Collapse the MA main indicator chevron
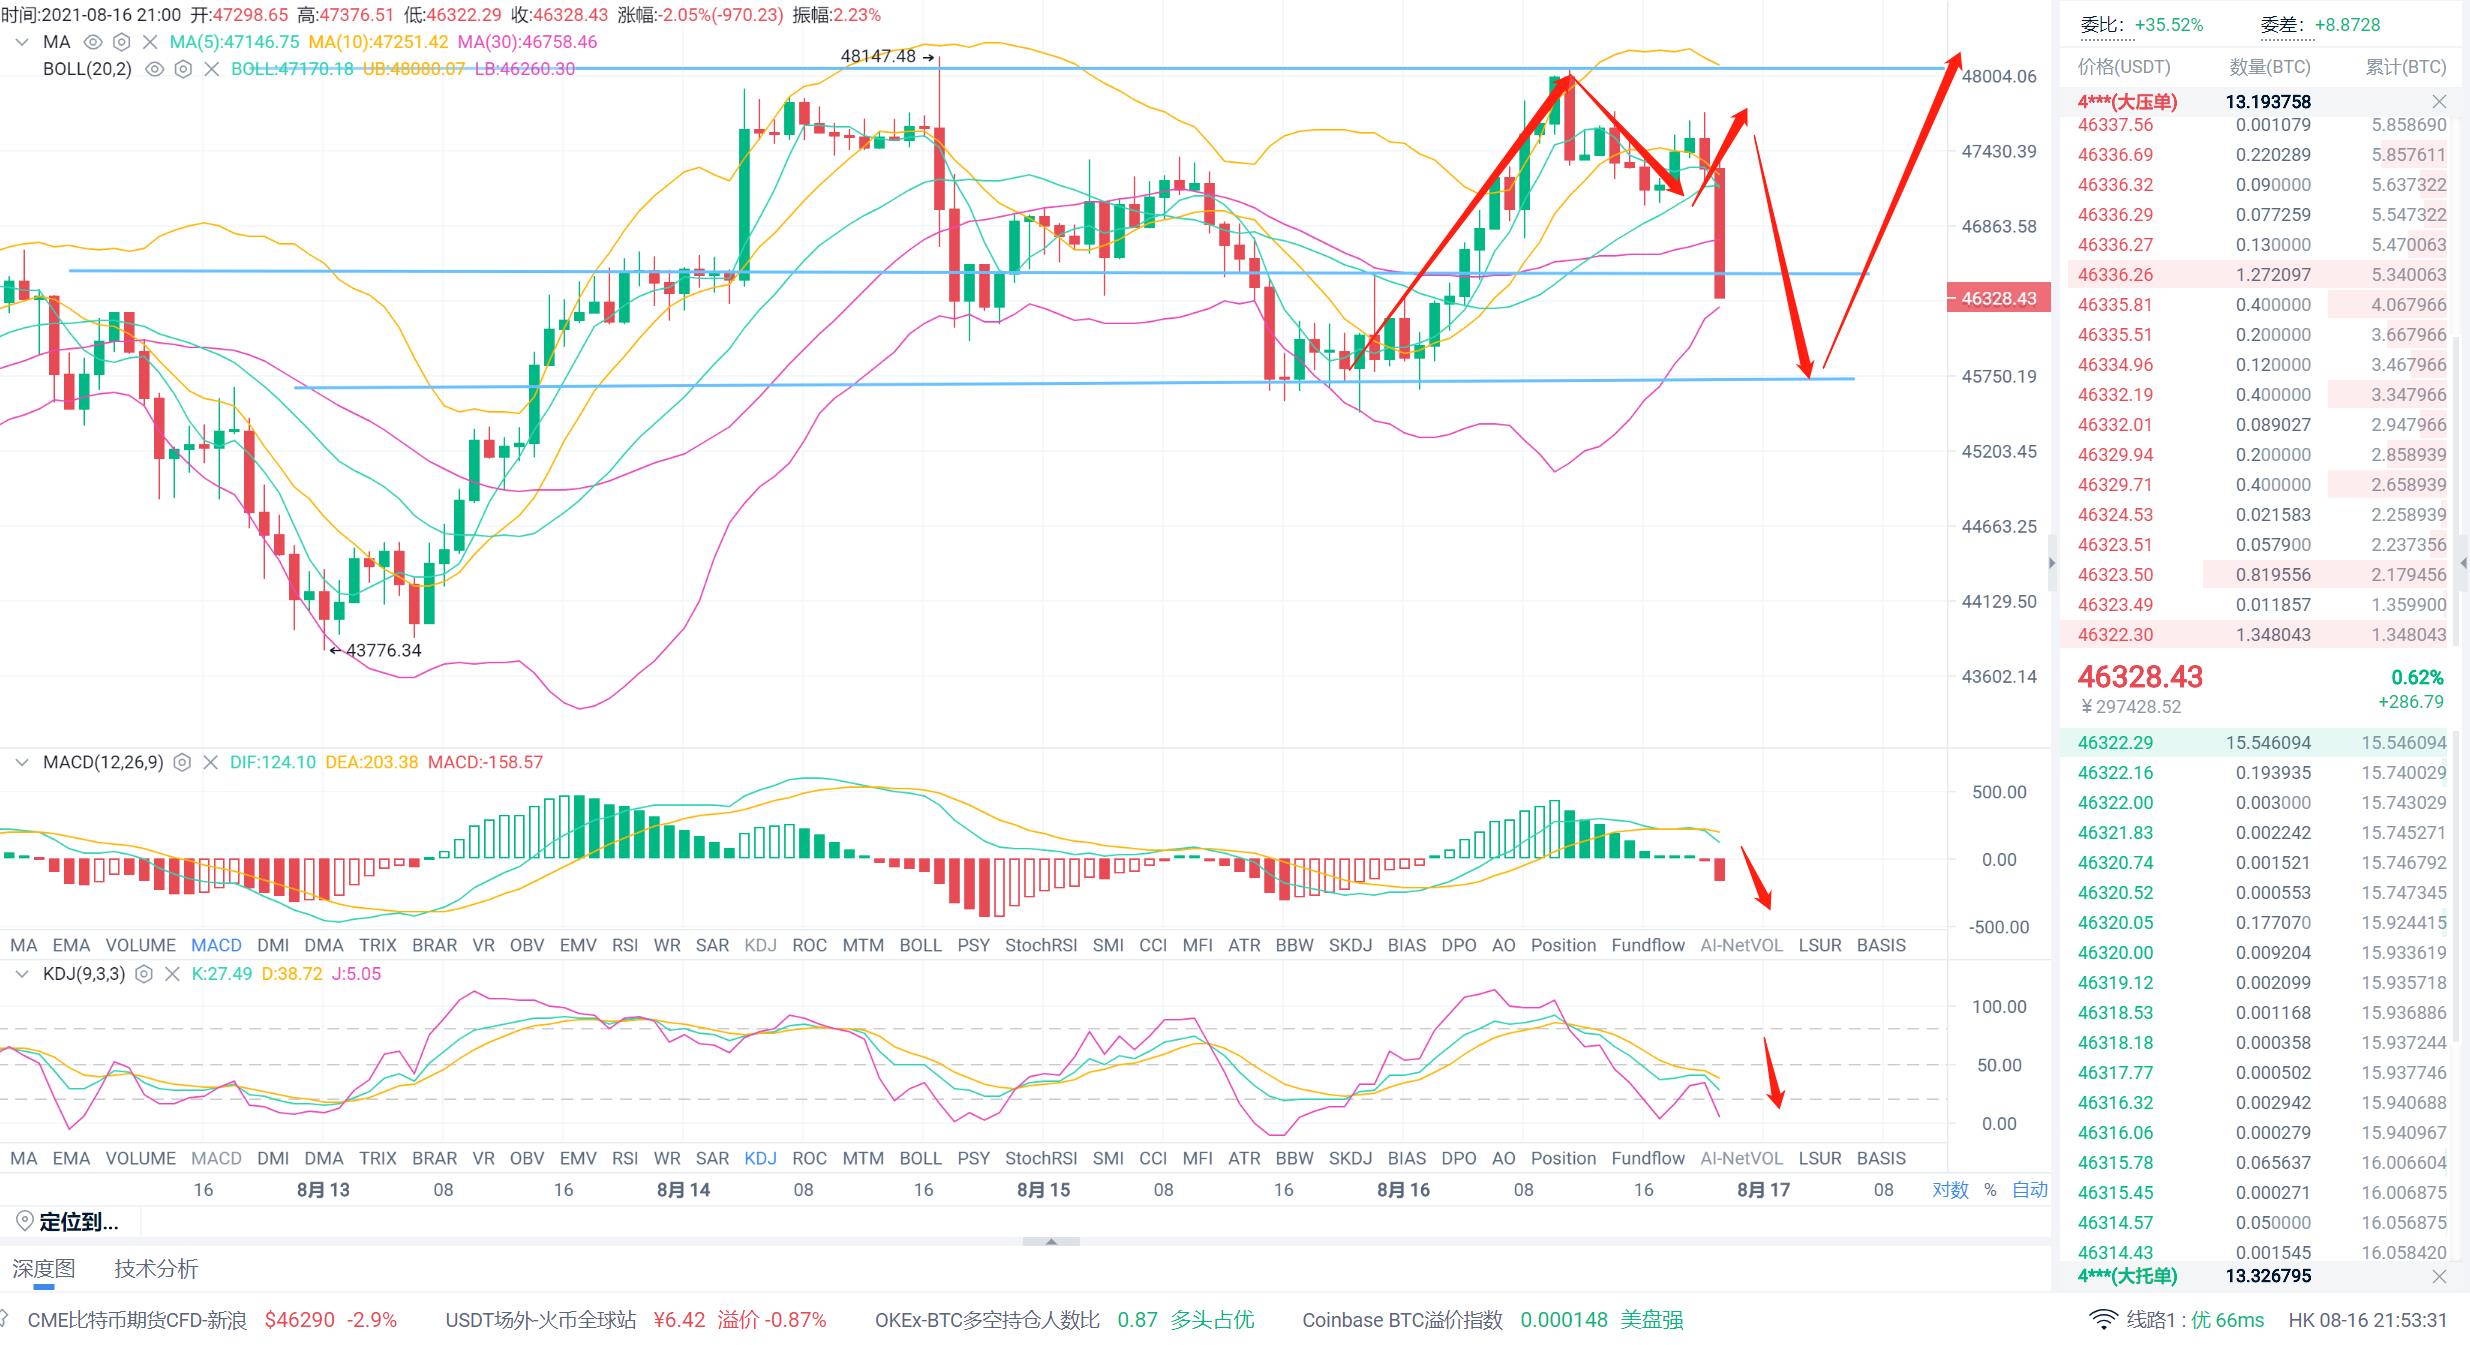2470x1345 pixels. [x=21, y=42]
